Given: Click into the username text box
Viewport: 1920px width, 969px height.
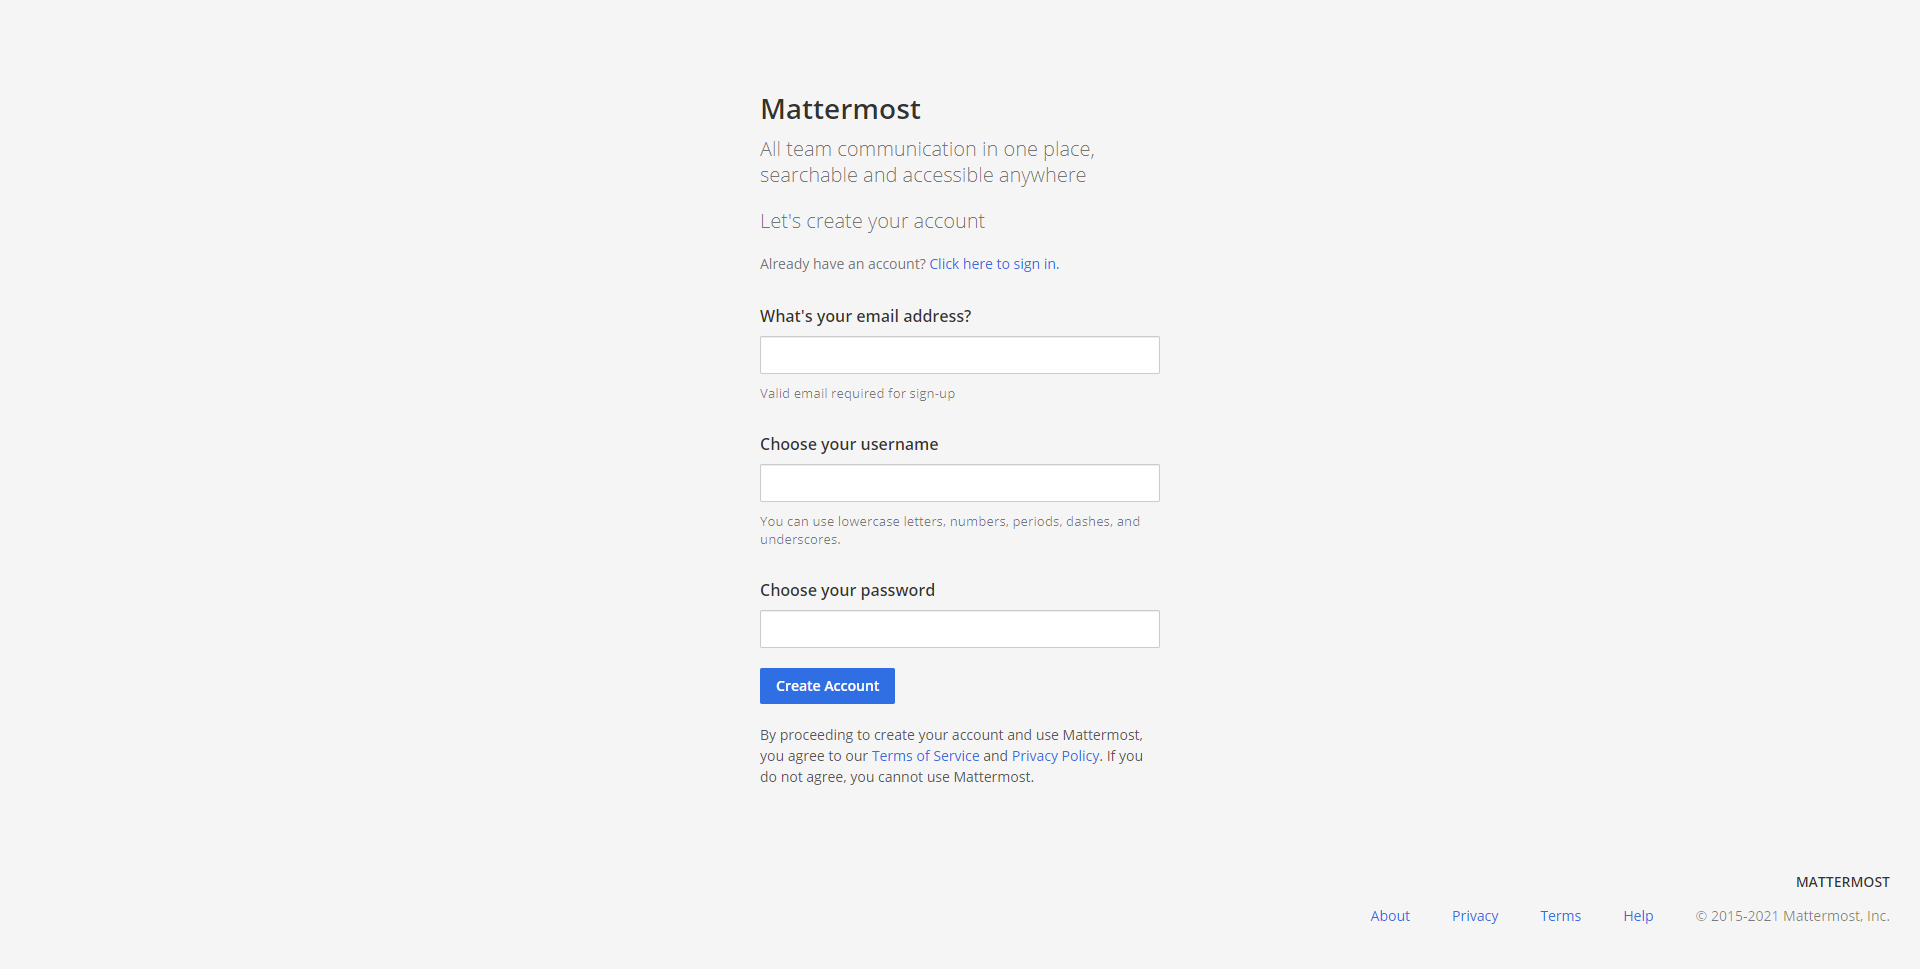Looking at the screenshot, I should tap(959, 483).
